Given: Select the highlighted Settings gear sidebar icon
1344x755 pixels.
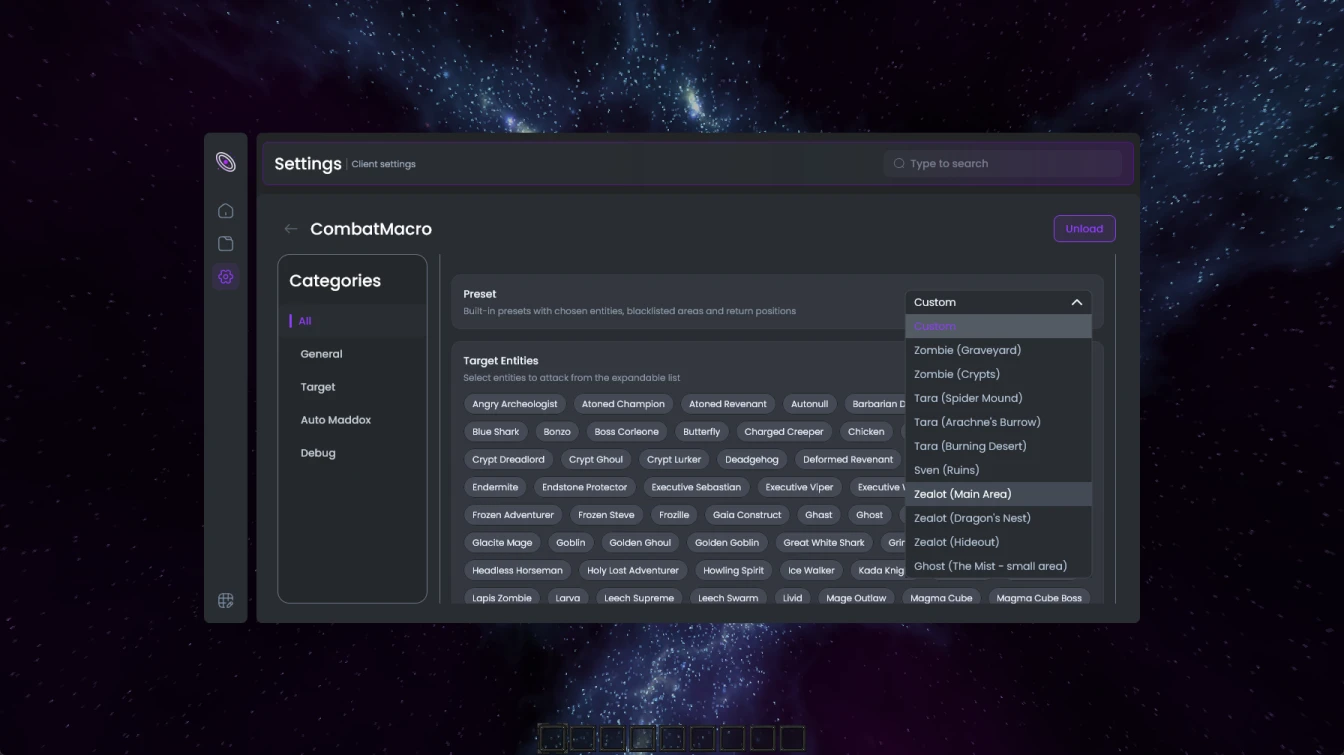Looking at the screenshot, I should click(226, 277).
